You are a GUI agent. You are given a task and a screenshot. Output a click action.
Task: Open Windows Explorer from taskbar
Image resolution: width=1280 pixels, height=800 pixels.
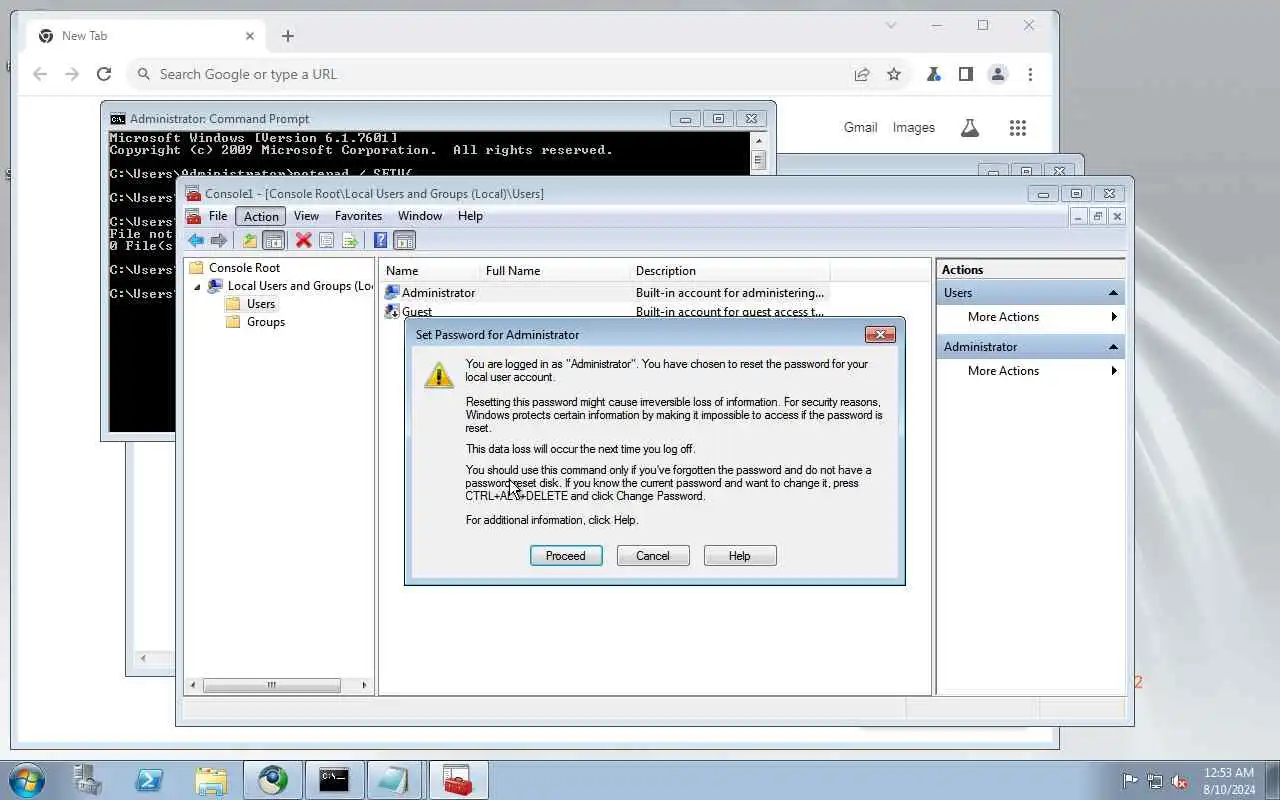211,780
